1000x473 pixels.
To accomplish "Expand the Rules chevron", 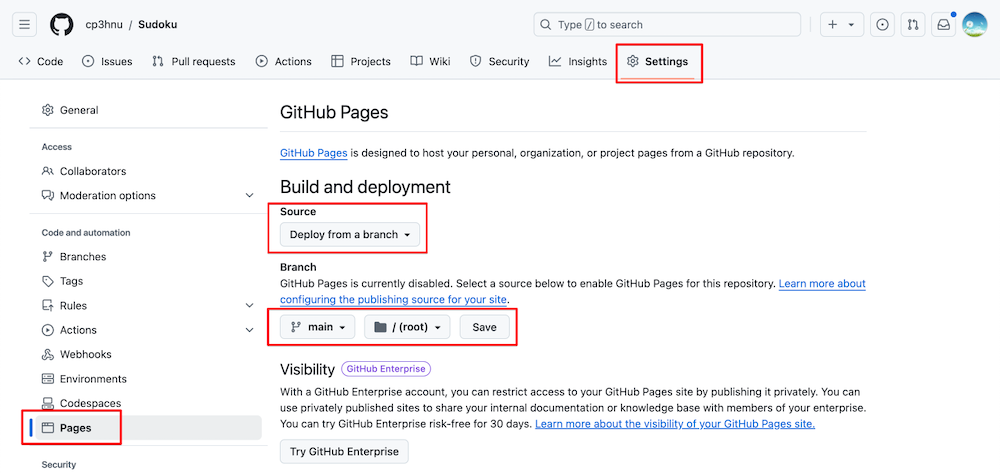I will (x=249, y=305).
